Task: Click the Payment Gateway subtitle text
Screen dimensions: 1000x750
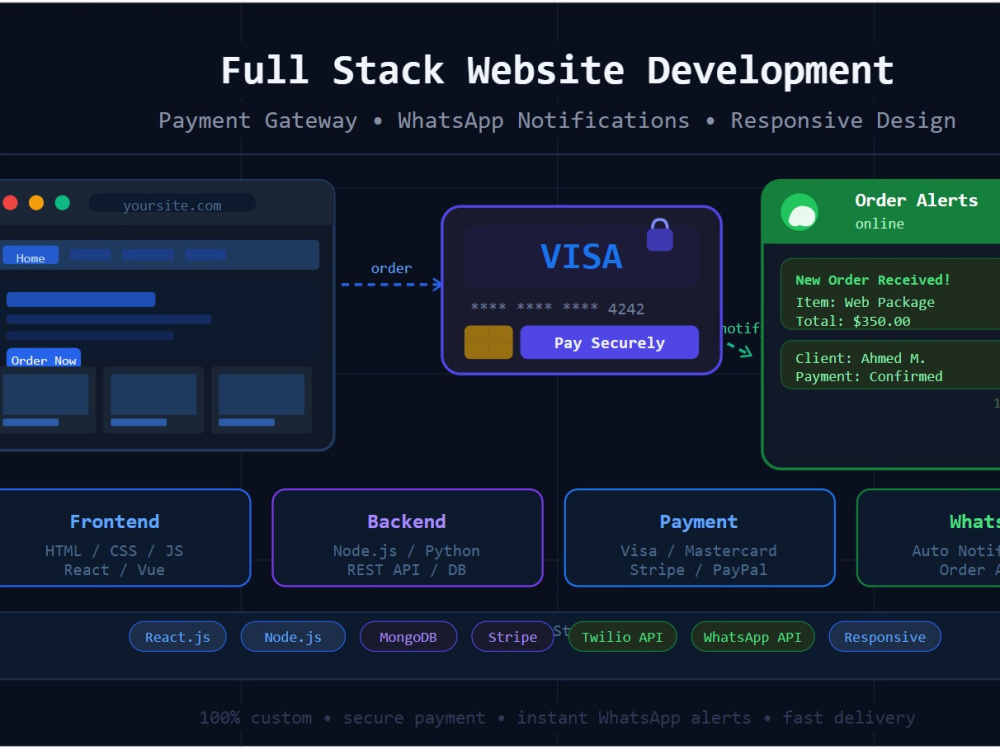Action: pos(258,121)
